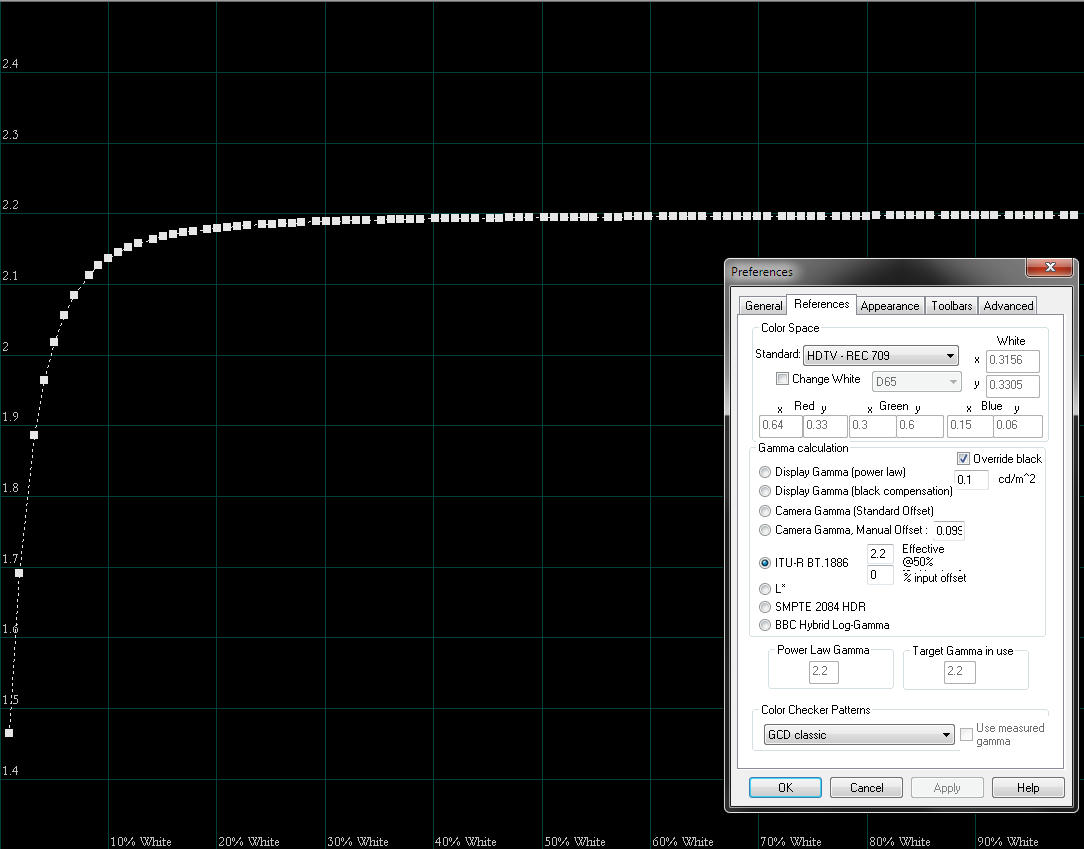This screenshot has width=1084, height=849.
Task: Click the % input offset field
Action: pyautogui.click(x=880, y=576)
